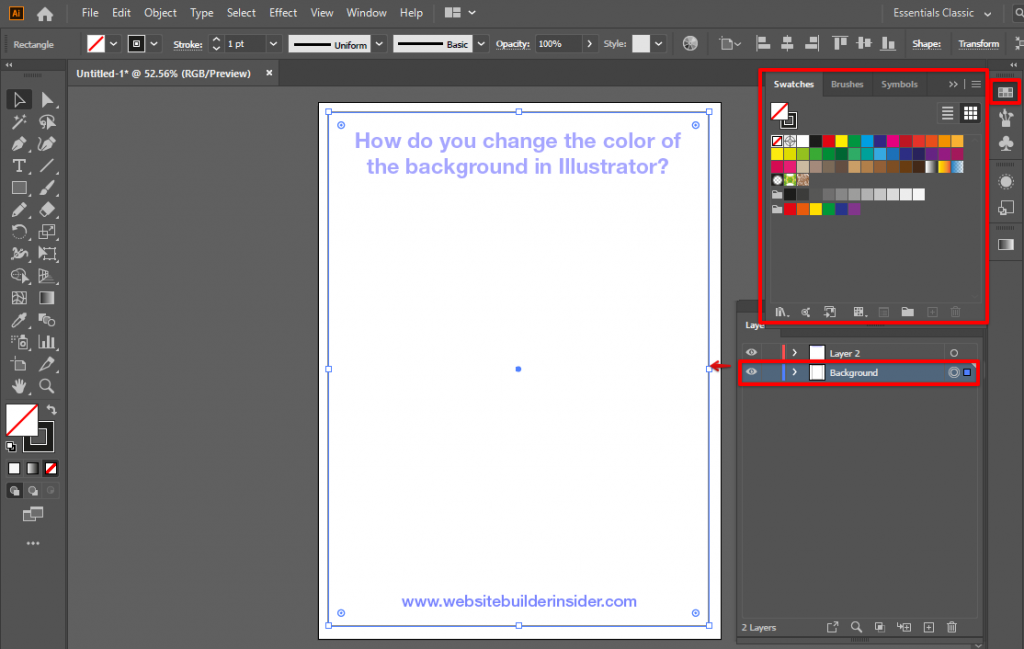1024x649 pixels.
Task: Create a new color group in Swatches
Action: point(908,312)
